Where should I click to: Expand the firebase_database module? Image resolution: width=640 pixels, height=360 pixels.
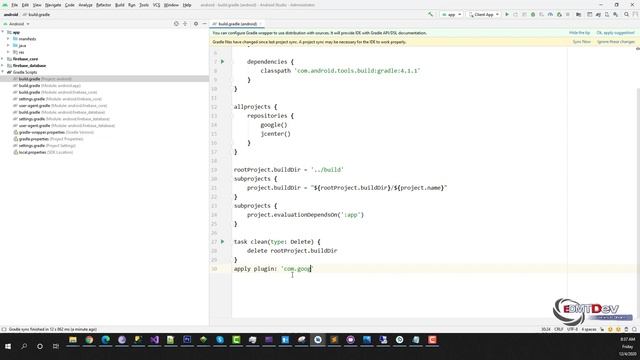pyautogui.click(x=3, y=65)
